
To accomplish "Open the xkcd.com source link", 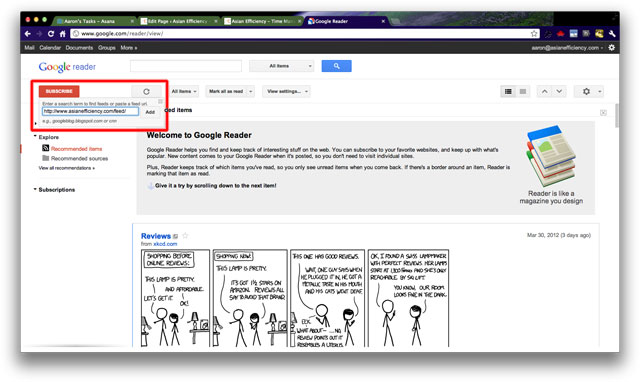I will tap(165, 244).
